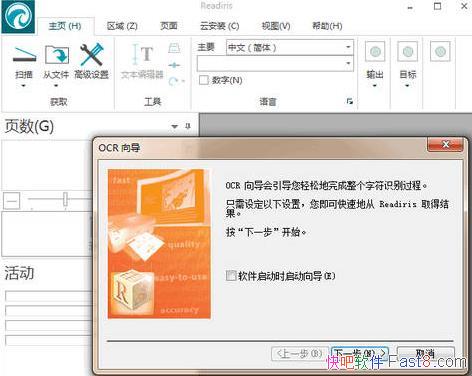Click the Cancel (取消) button in OCR wizard
472x376 pixels.
[426, 353]
